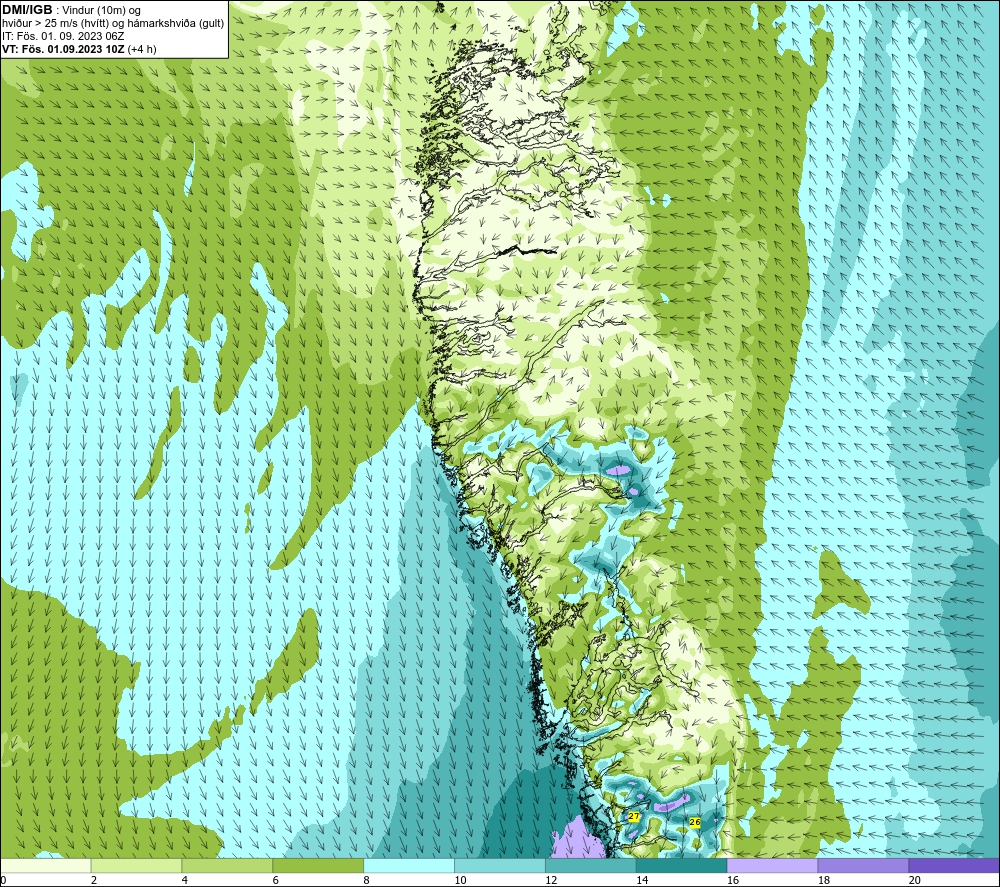Click the scale label '4'
Image resolution: width=1000 pixels, height=887 pixels.
[185, 880]
